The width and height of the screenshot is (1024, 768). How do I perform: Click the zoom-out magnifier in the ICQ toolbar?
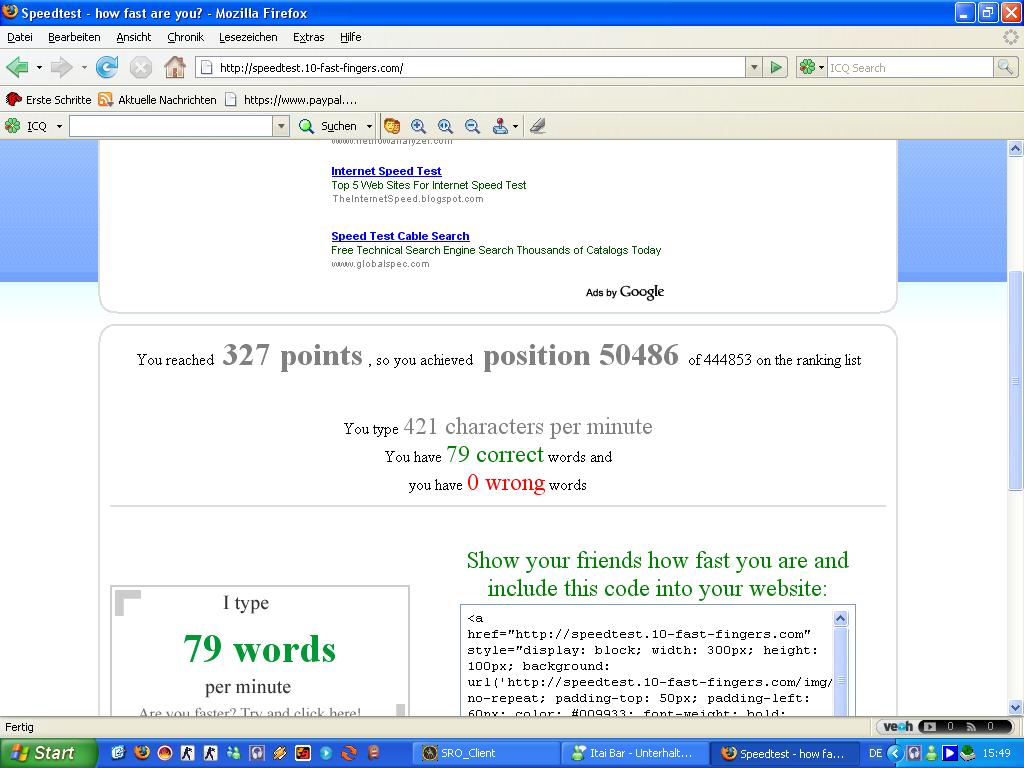(x=472, y=126)
